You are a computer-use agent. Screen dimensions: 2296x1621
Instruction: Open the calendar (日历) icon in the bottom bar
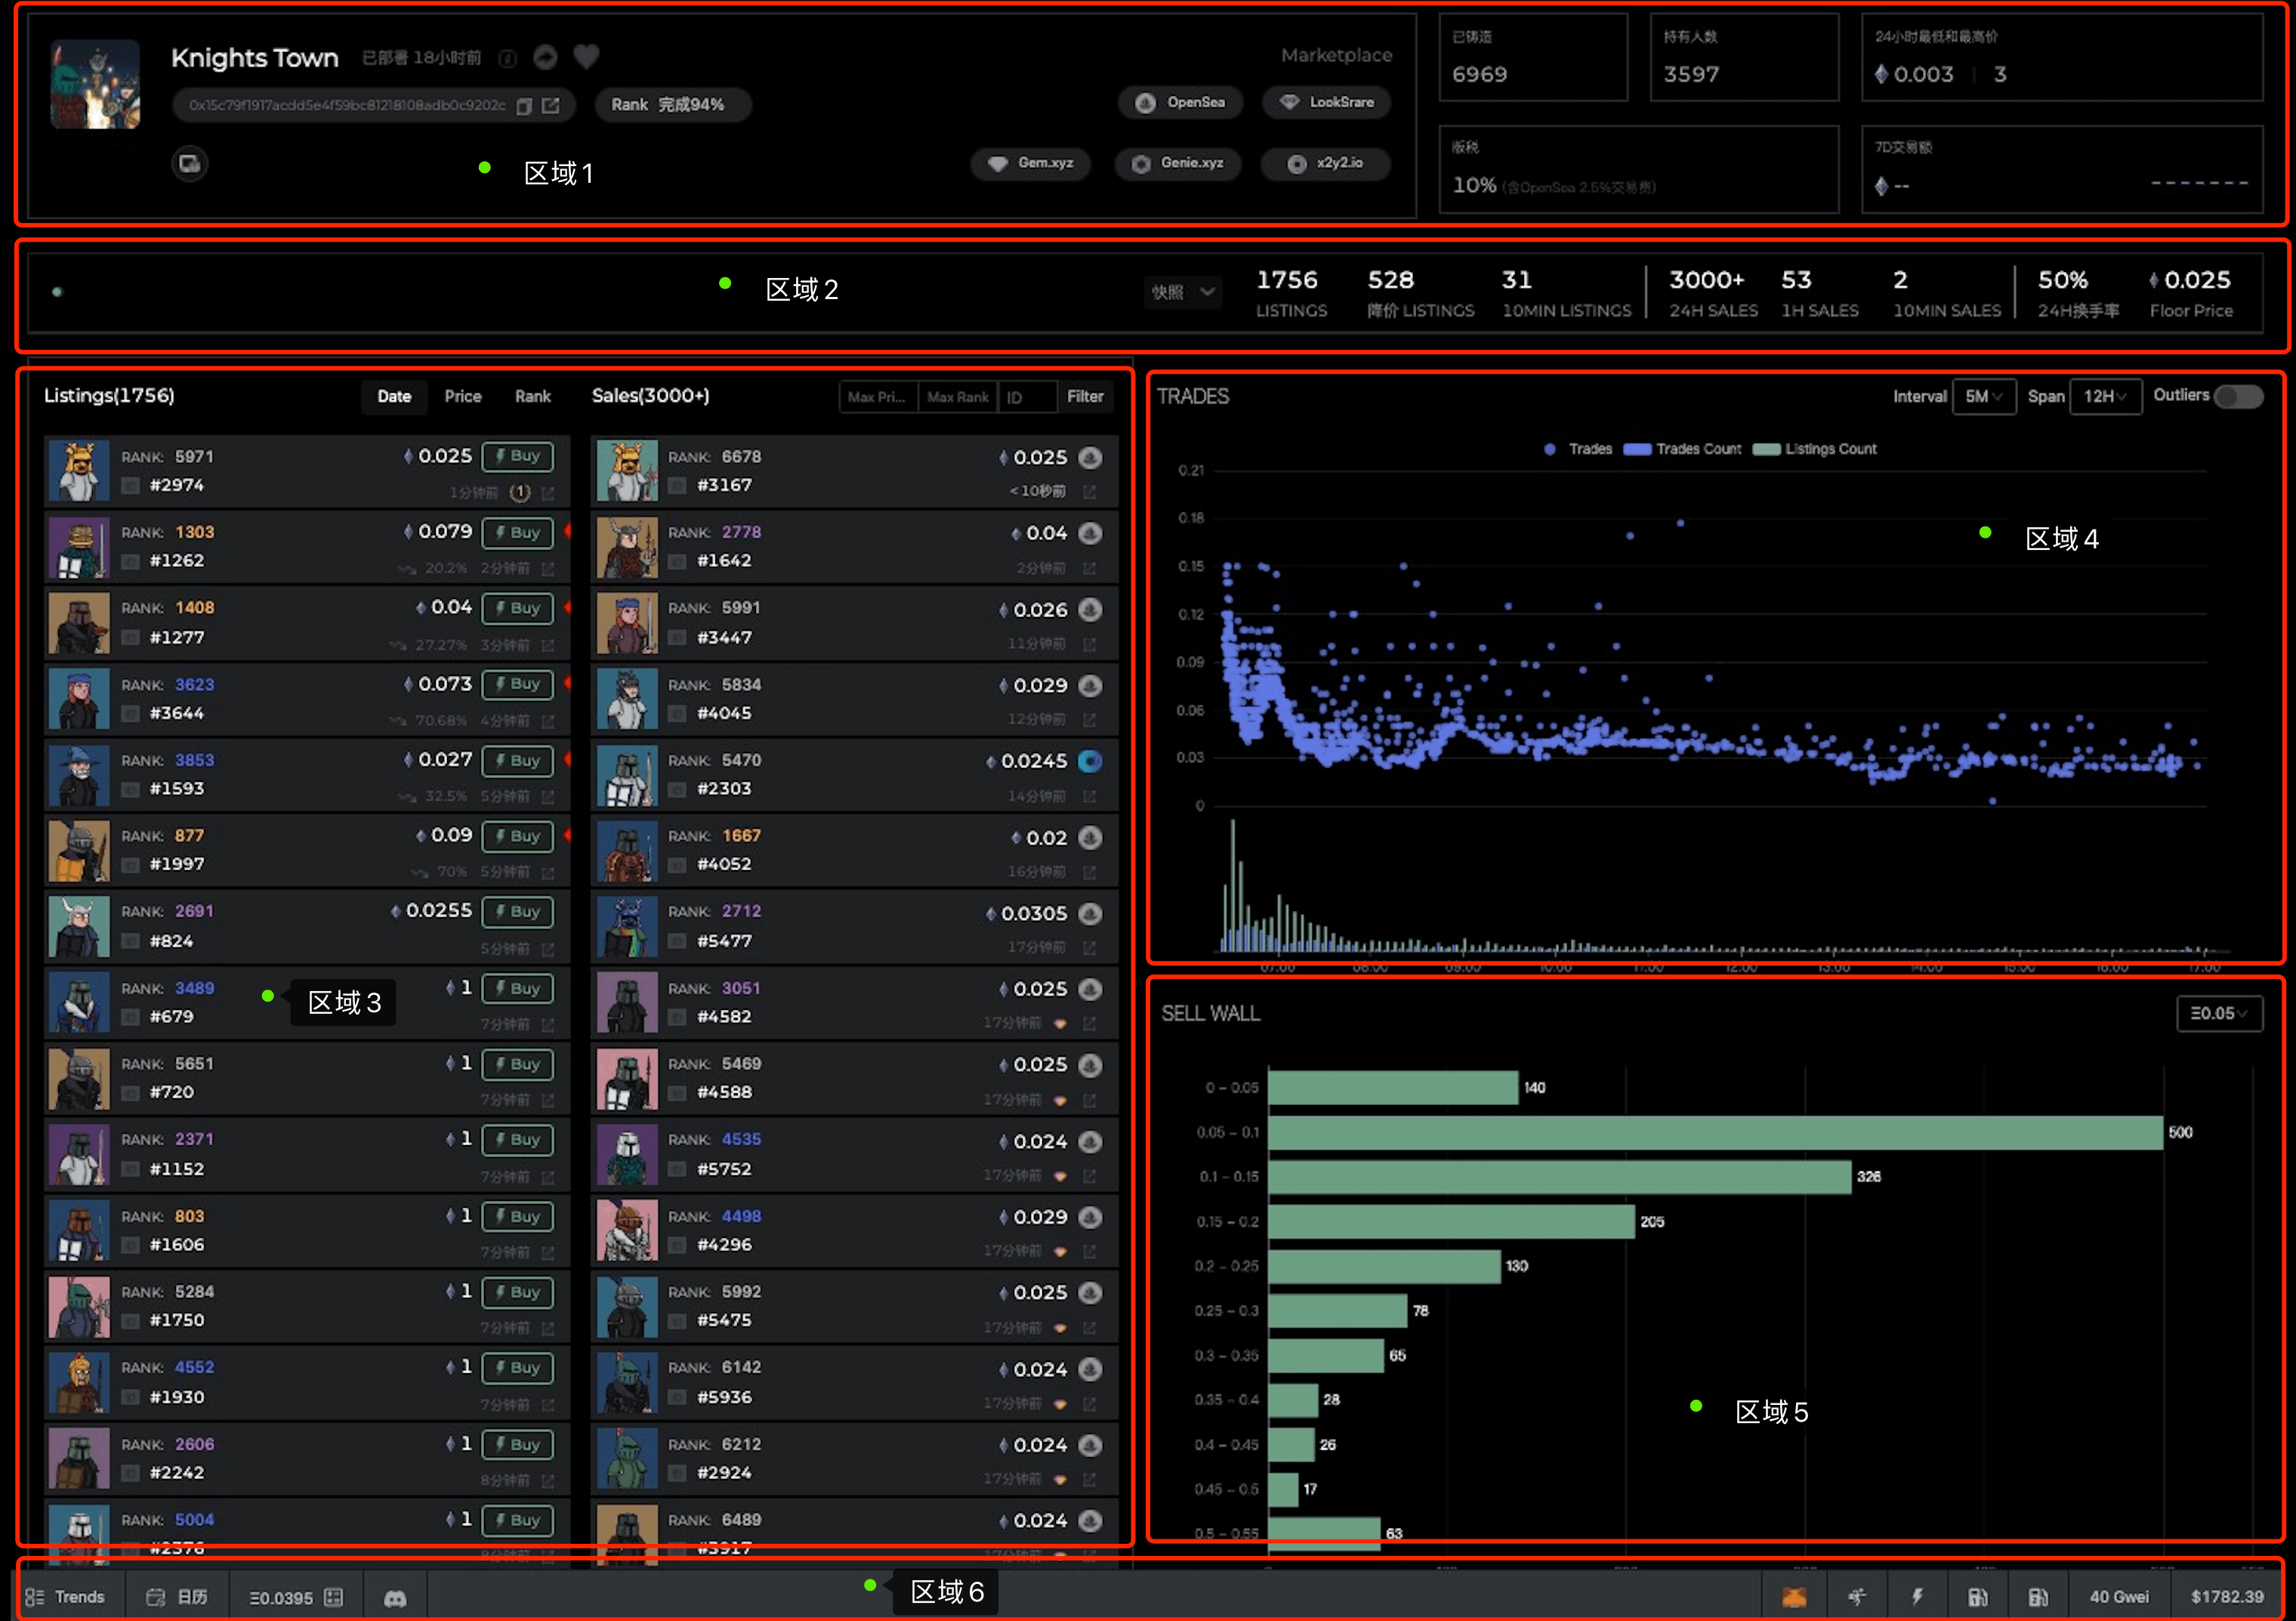click(x=156, y=1597)
